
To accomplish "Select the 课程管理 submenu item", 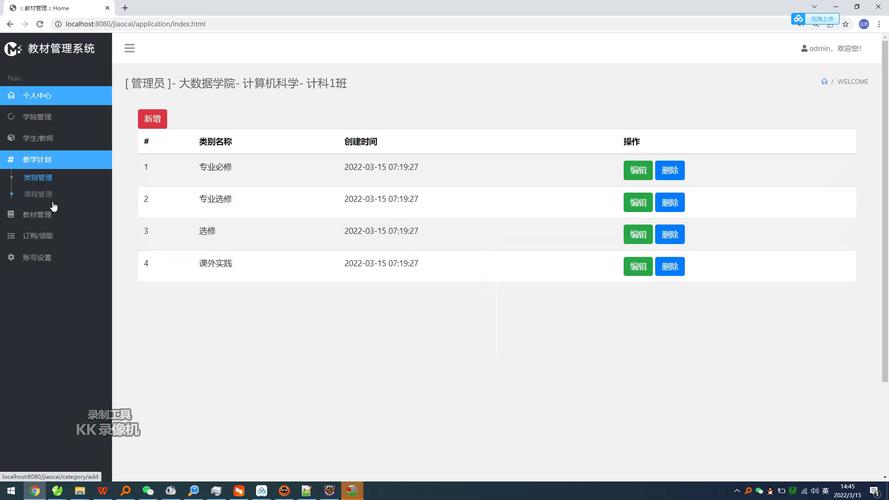I will pos(38,194).
